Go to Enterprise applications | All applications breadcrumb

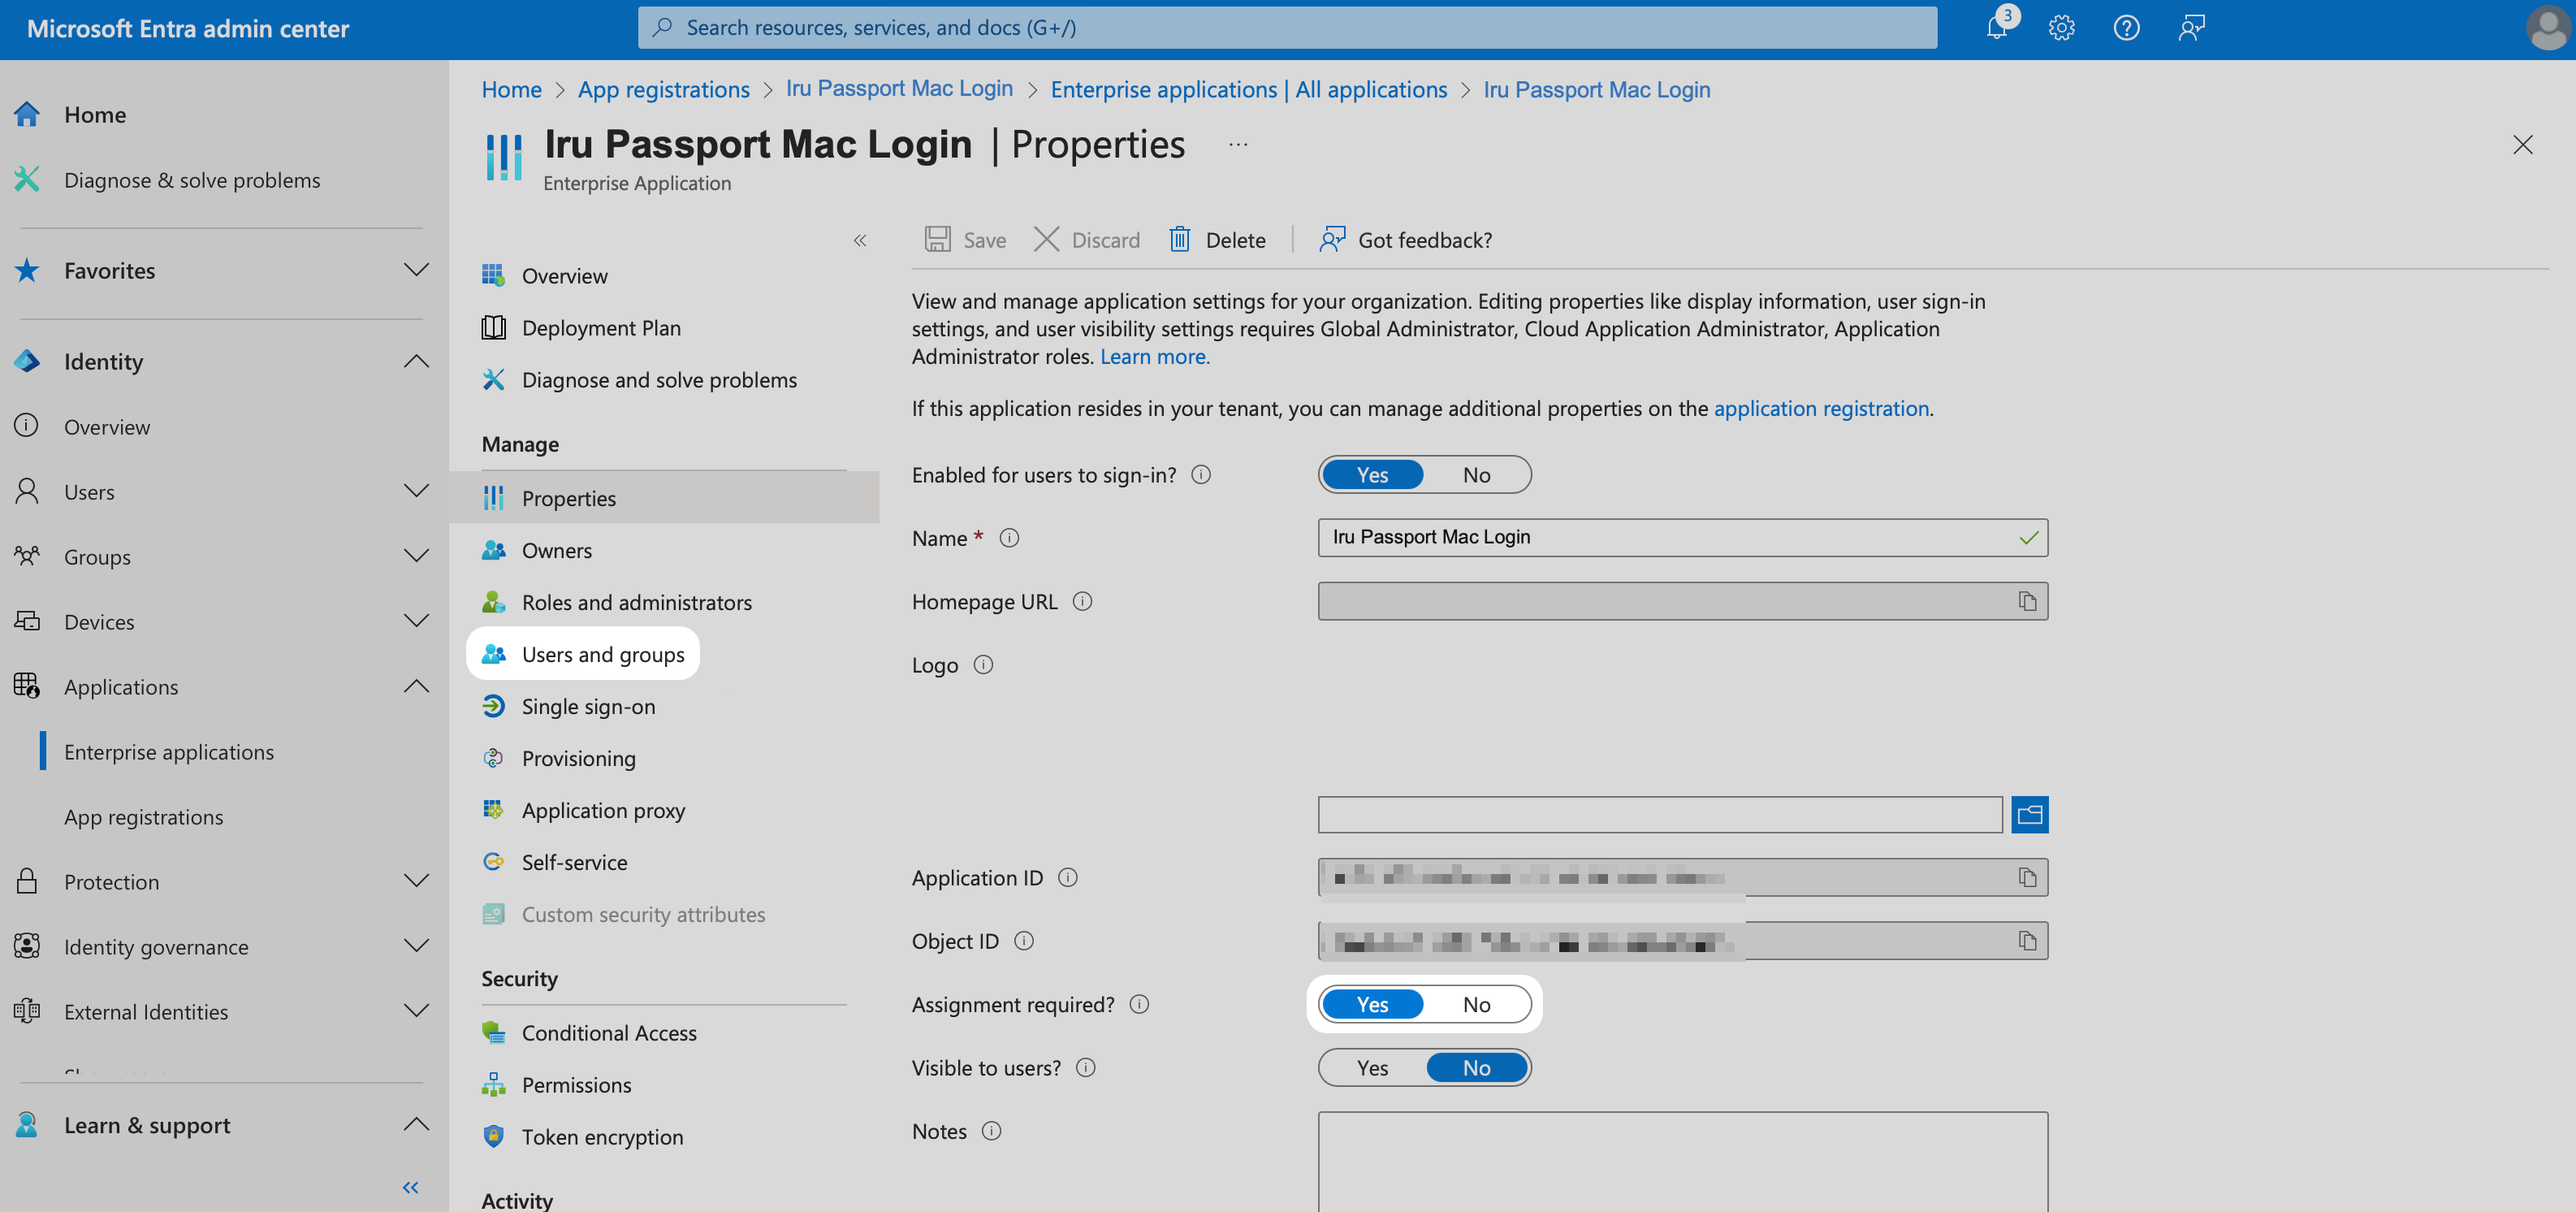pyautogui.click(x=1249, y=89)
